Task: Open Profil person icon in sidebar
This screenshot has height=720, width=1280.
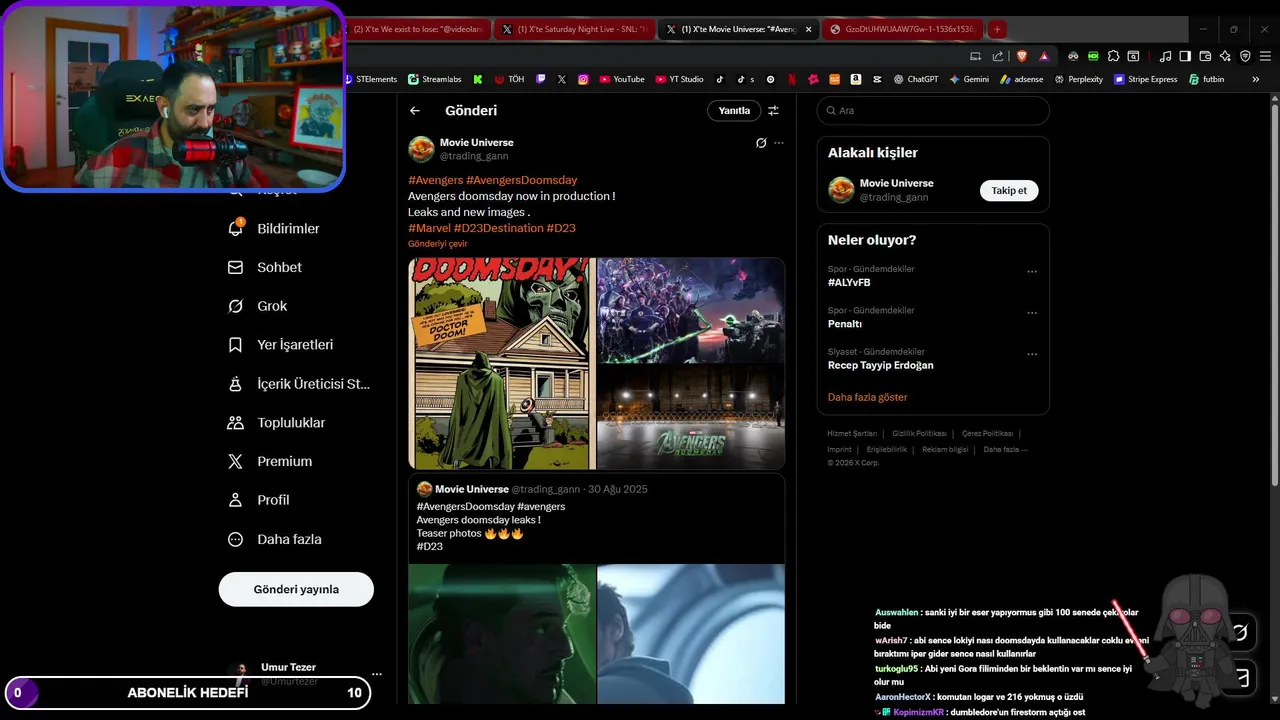Action: click(x=236, y=500)
